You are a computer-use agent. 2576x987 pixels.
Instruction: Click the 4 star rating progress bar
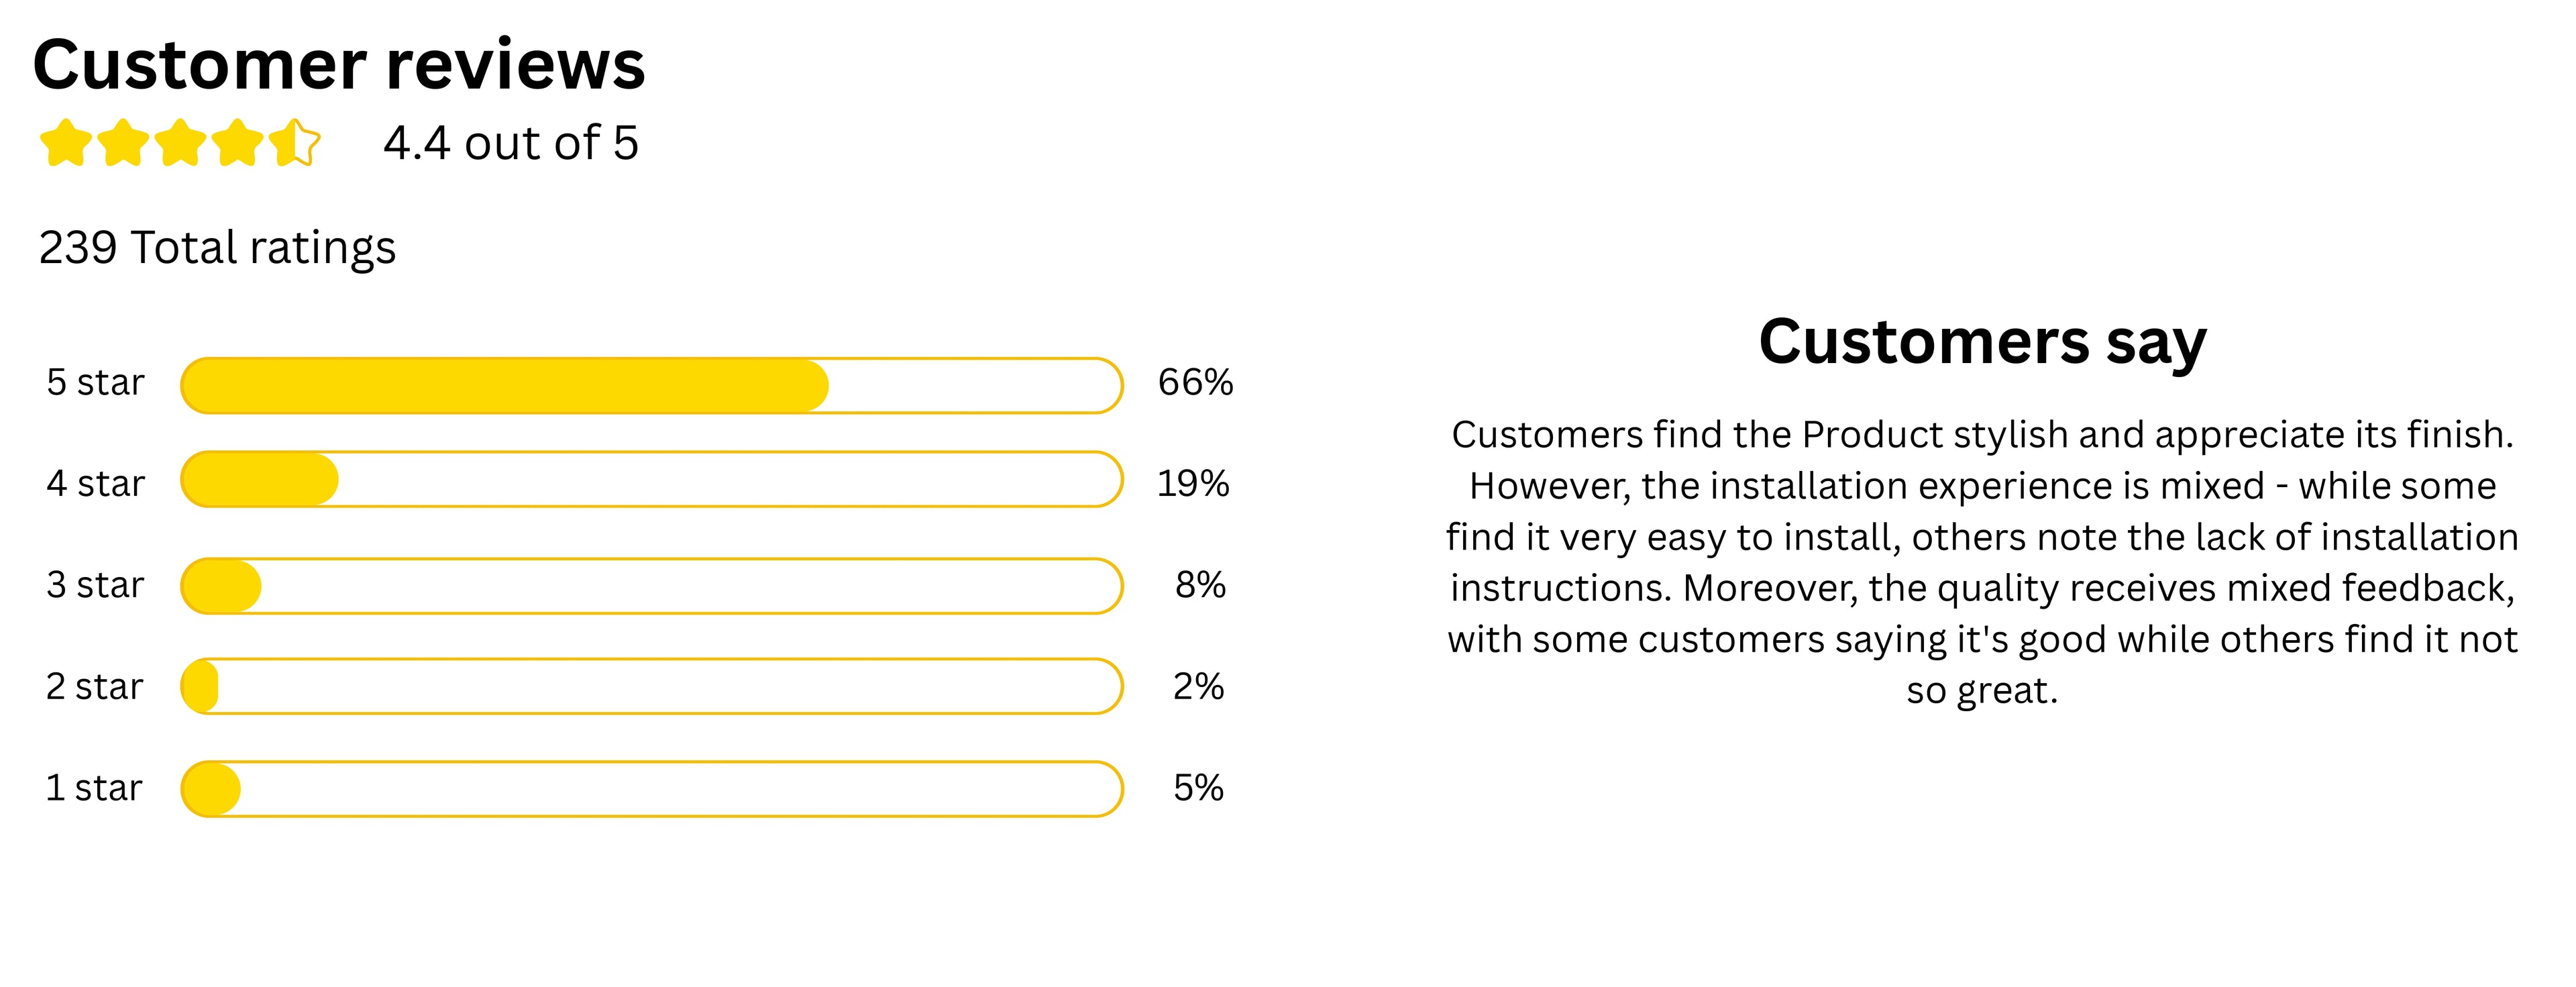(x=651, y=479)
